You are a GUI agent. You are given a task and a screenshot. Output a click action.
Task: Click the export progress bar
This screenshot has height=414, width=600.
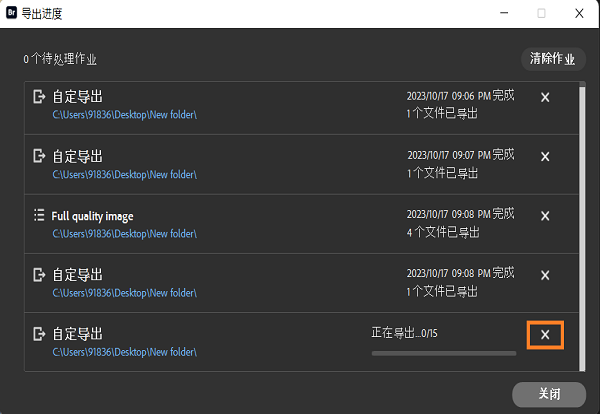click(444, 353)
